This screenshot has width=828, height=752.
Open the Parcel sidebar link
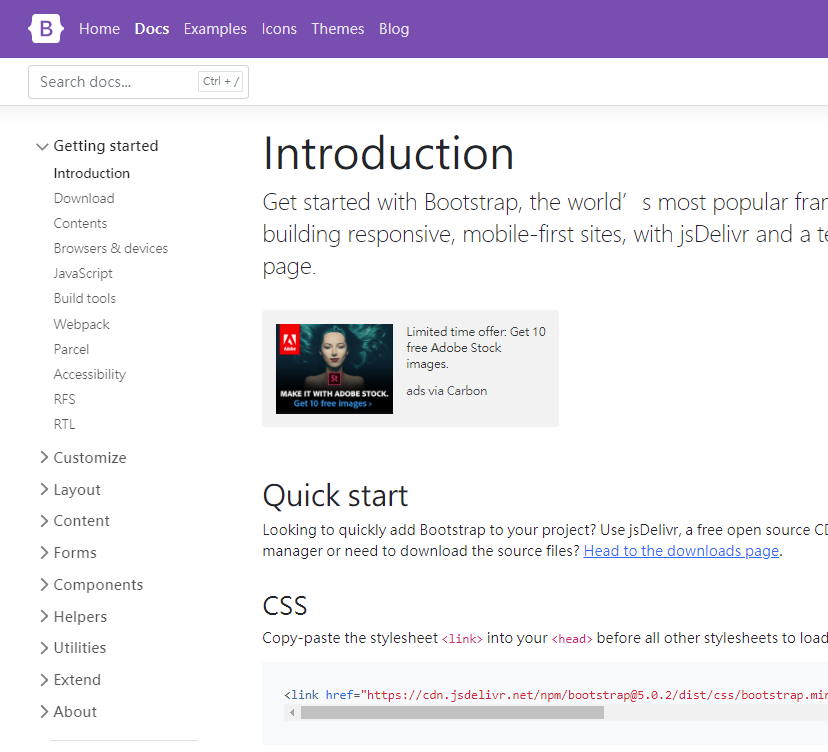71,349
